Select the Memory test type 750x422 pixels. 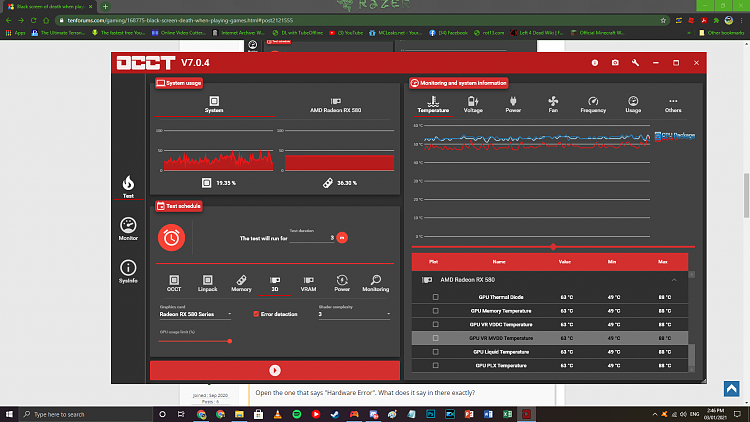(x=241, y=283)
